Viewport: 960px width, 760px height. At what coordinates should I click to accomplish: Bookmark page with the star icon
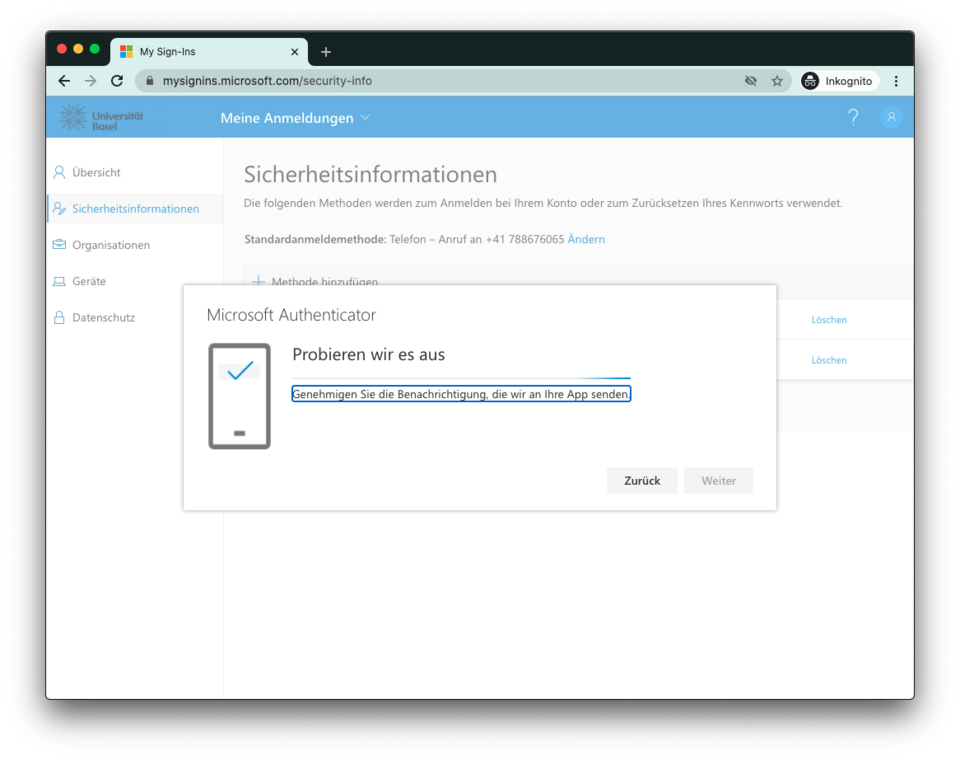coord(777,81)
